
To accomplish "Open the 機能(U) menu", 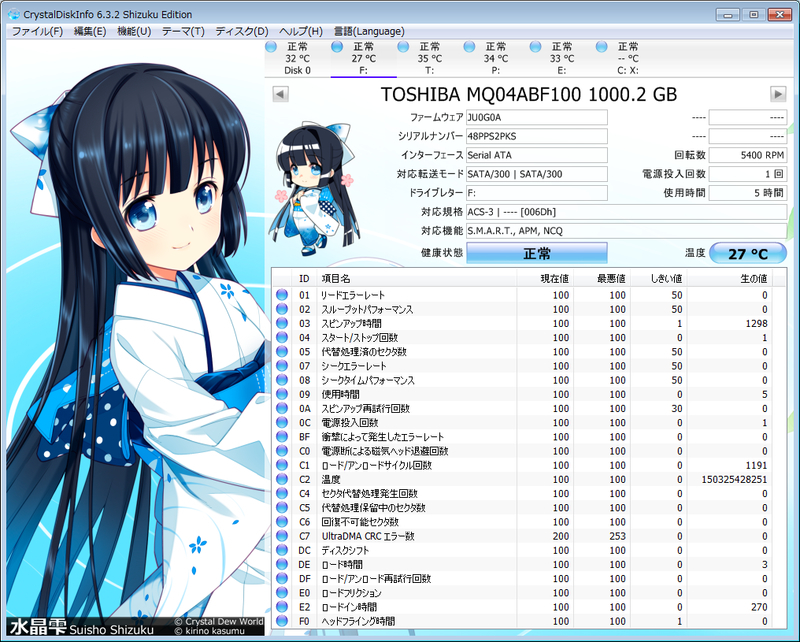I will [x=134, y=32].
